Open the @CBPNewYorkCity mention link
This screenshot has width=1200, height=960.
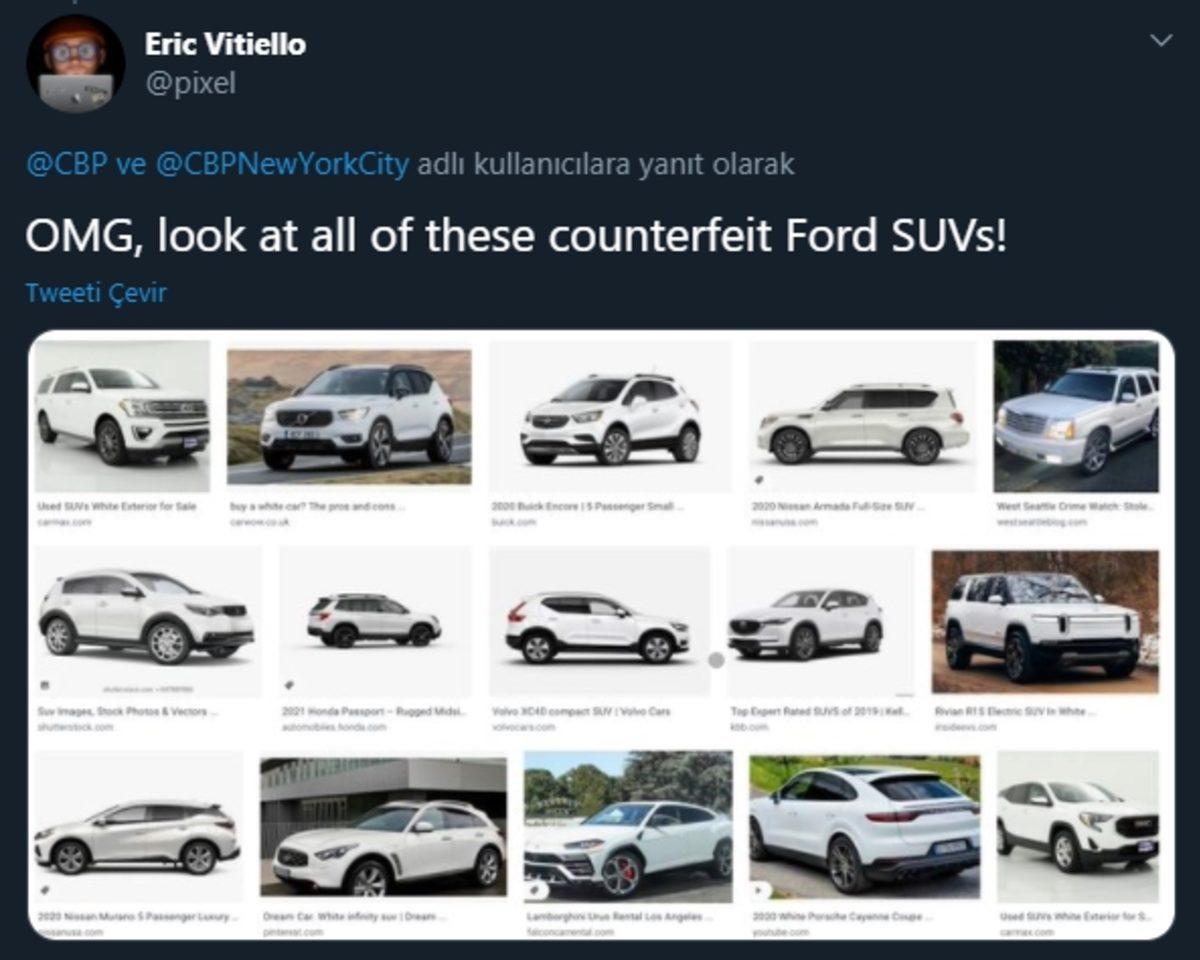coord(282,164)
